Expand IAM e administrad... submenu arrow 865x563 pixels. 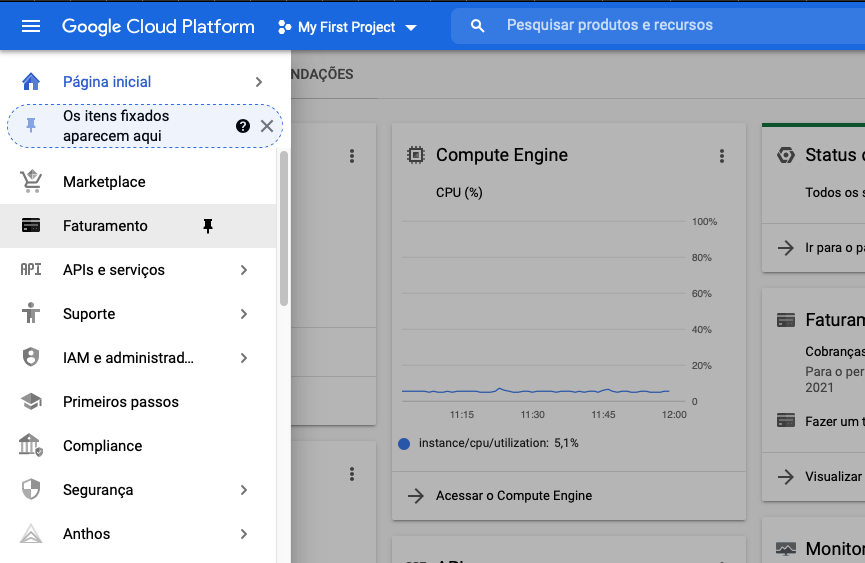(x=244, y=358)
